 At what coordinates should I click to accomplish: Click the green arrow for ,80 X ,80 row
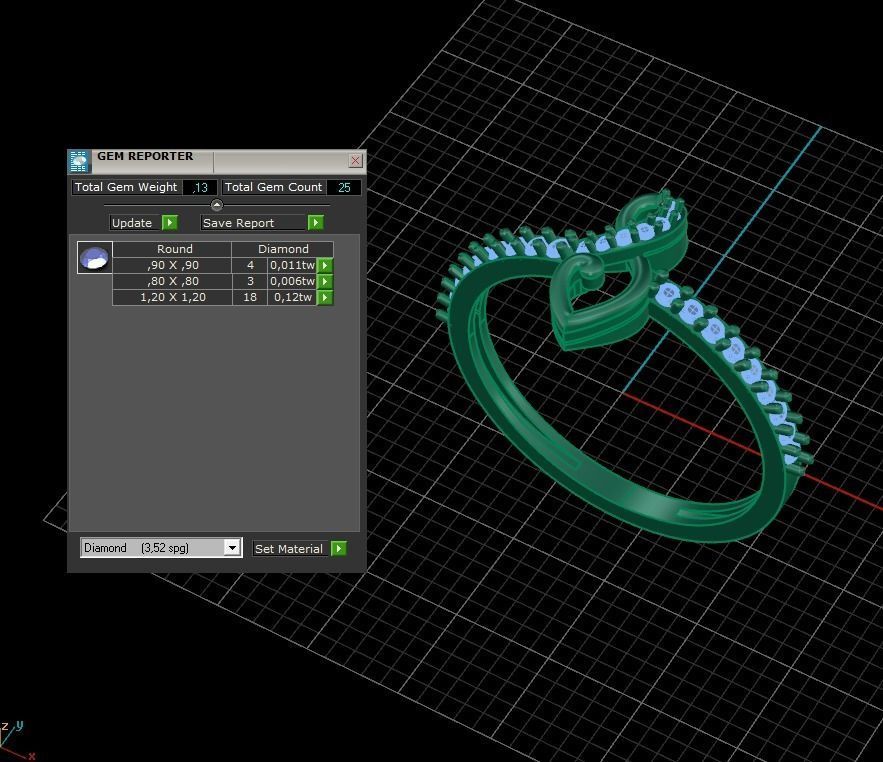(x=325, y=281)
